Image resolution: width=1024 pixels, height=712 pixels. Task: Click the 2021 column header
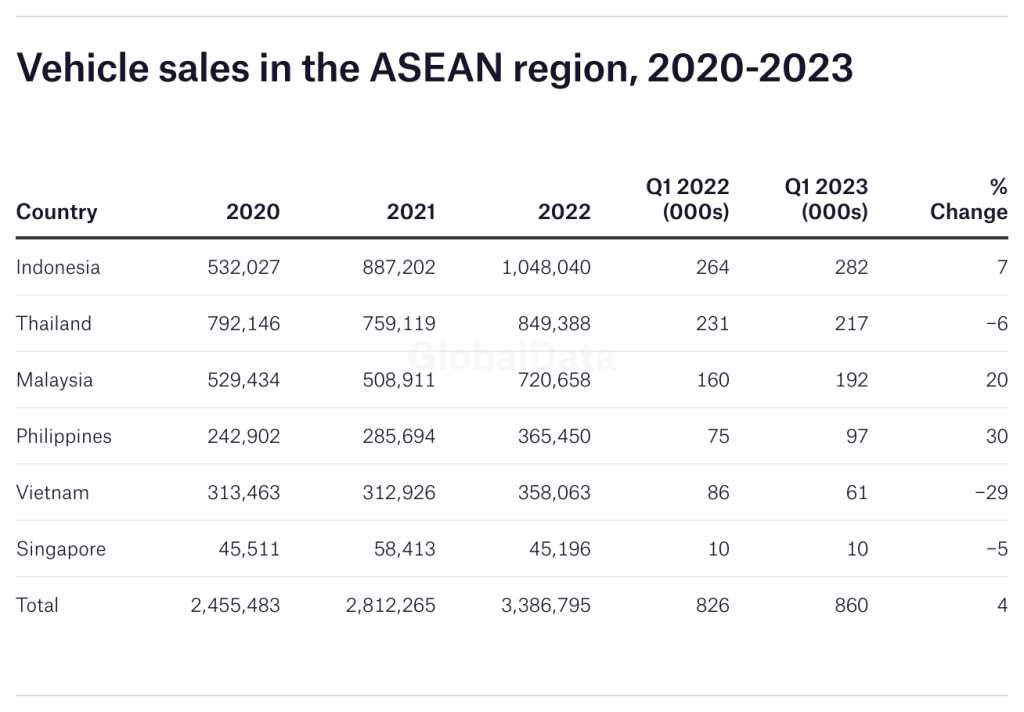(410, 212)
